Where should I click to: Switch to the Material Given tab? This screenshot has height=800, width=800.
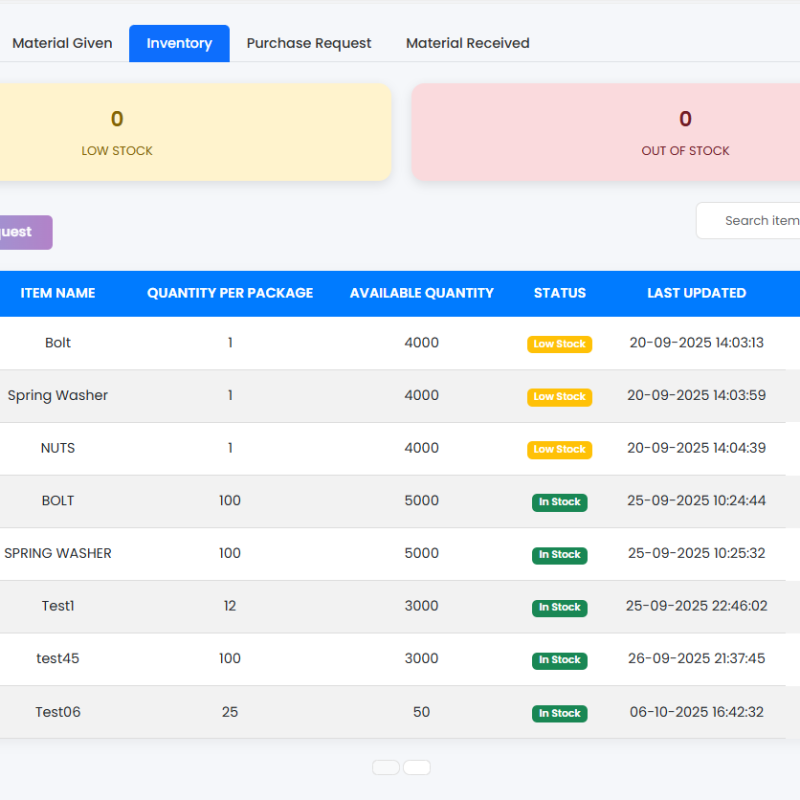coord(62,43)
